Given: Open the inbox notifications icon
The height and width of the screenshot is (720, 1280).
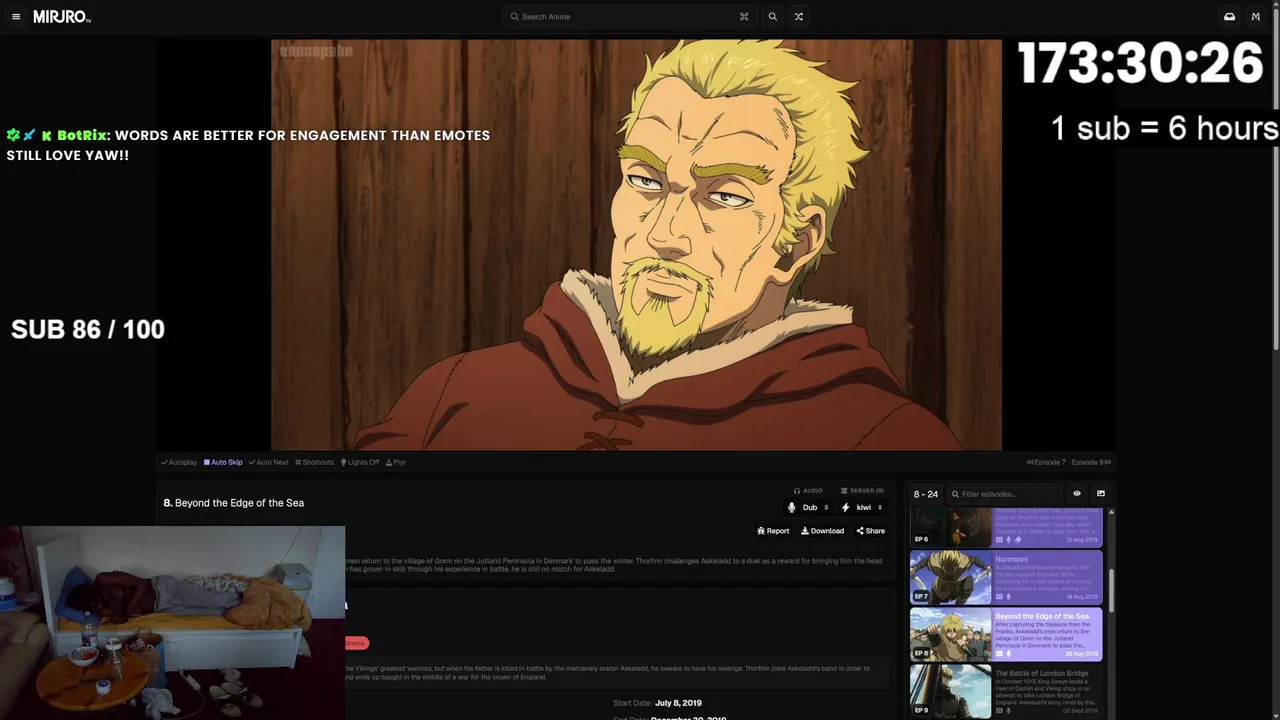Looking at the screenshot, I should (1229, 17).
